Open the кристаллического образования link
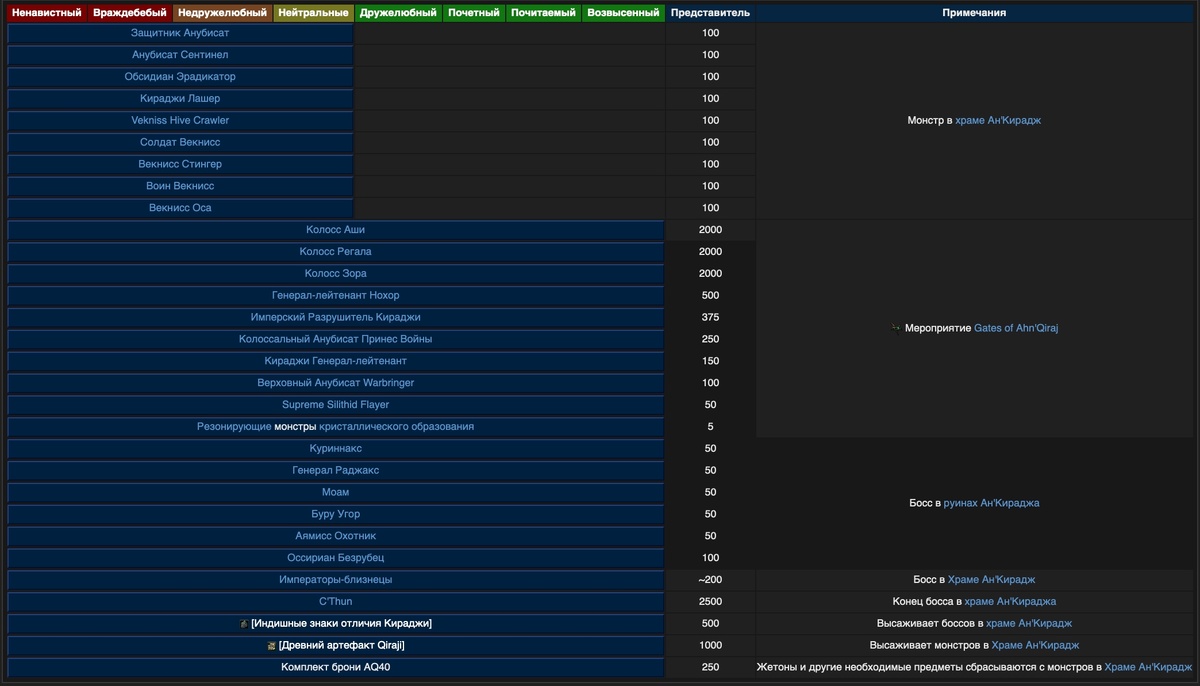Image resolution: width=1200 pixels, height=686 pixels. (x=396, y=427)
